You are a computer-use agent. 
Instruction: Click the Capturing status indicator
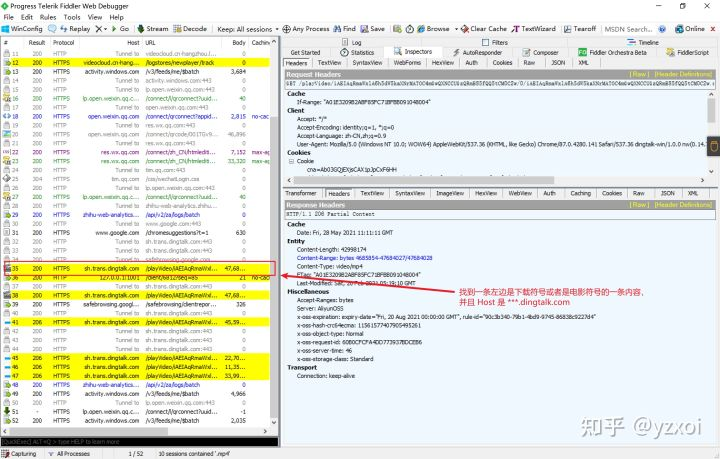click(19, 453)
